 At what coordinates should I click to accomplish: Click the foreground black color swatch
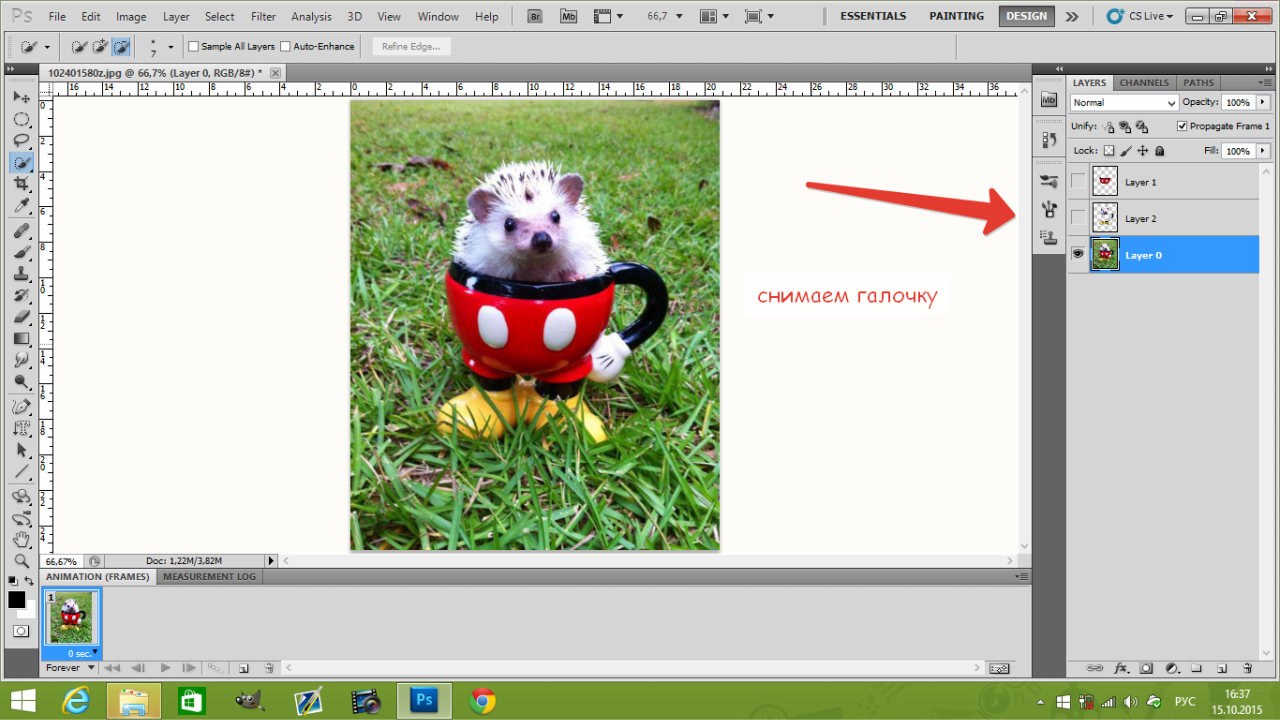pyautogui.click(x=16, y=600)
